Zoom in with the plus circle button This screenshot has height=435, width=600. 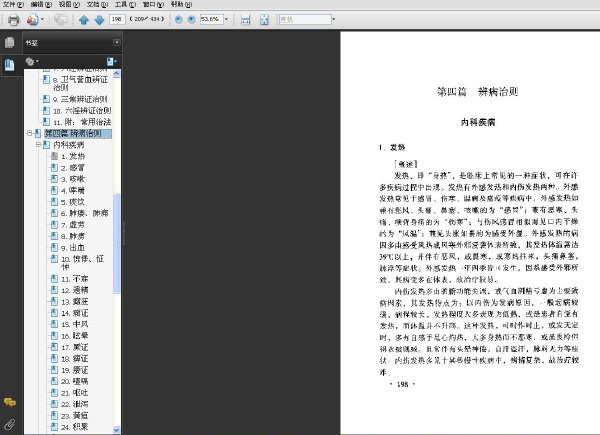(x=191, y=19)
